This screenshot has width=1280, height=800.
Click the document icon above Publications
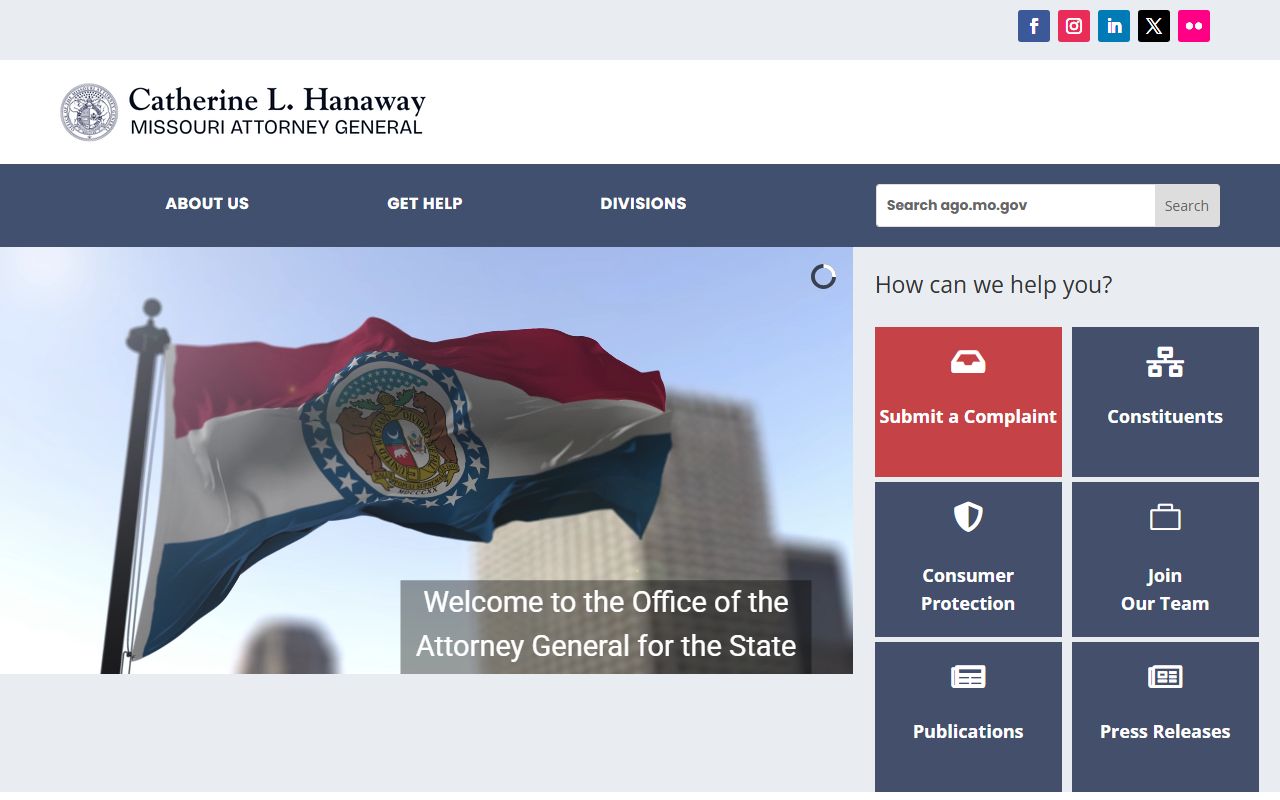coord(968,677)
